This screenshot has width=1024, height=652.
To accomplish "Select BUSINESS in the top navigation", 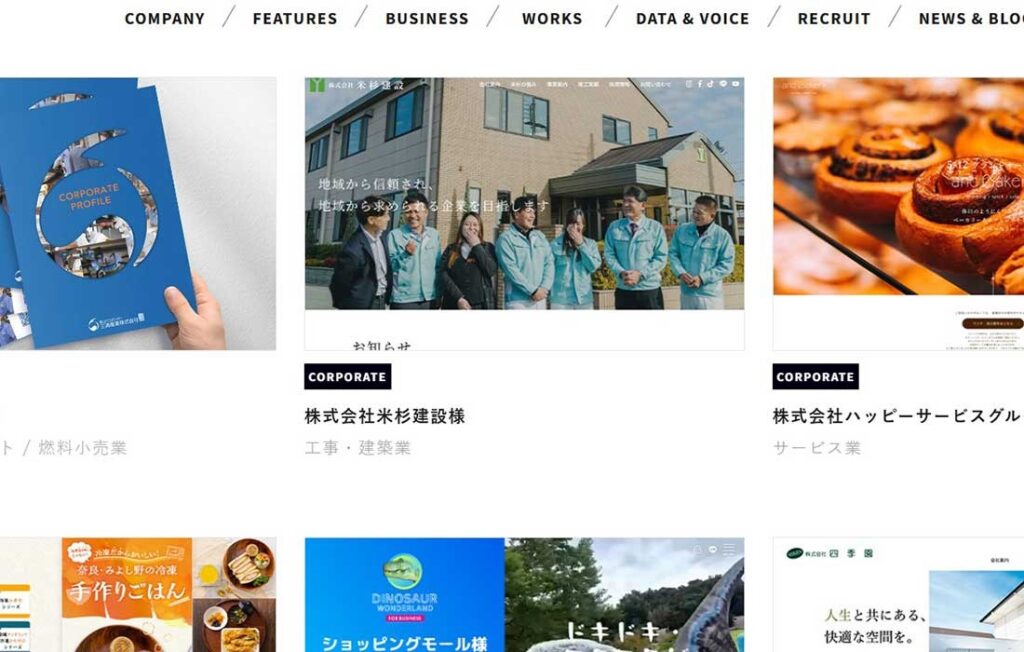I will coord(427,19).
